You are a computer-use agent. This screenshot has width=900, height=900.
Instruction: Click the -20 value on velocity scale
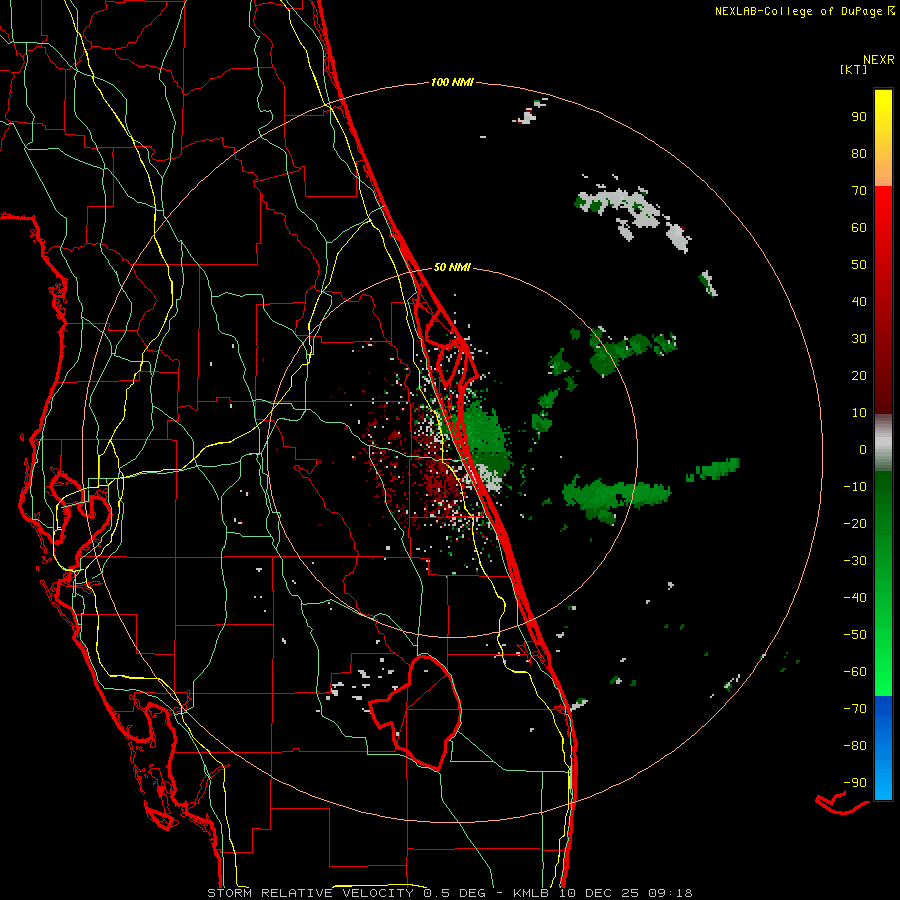pyautogui.click(x=855, y=524)
